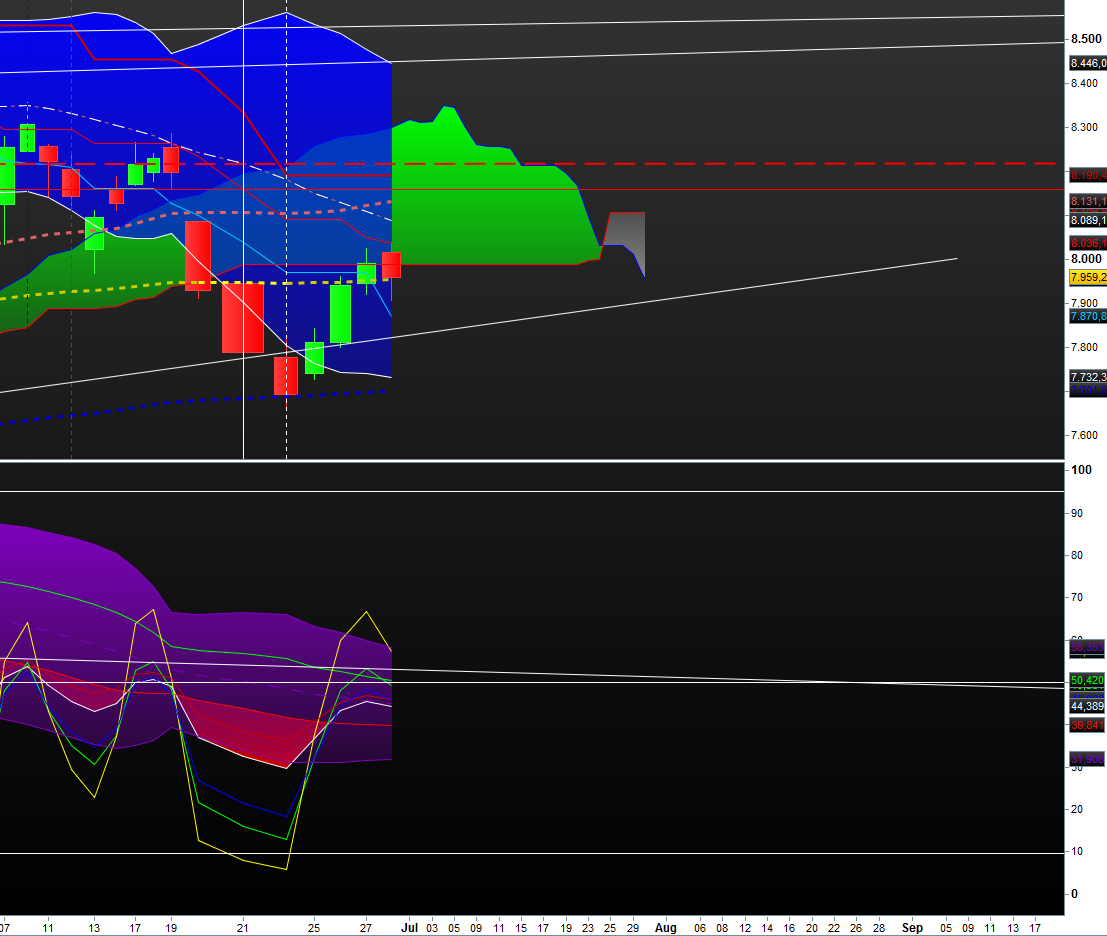The width and height of the screenshot is (1107, 936).
Task: Click the 8.400 price axis label
Action: coord(1084,83)
